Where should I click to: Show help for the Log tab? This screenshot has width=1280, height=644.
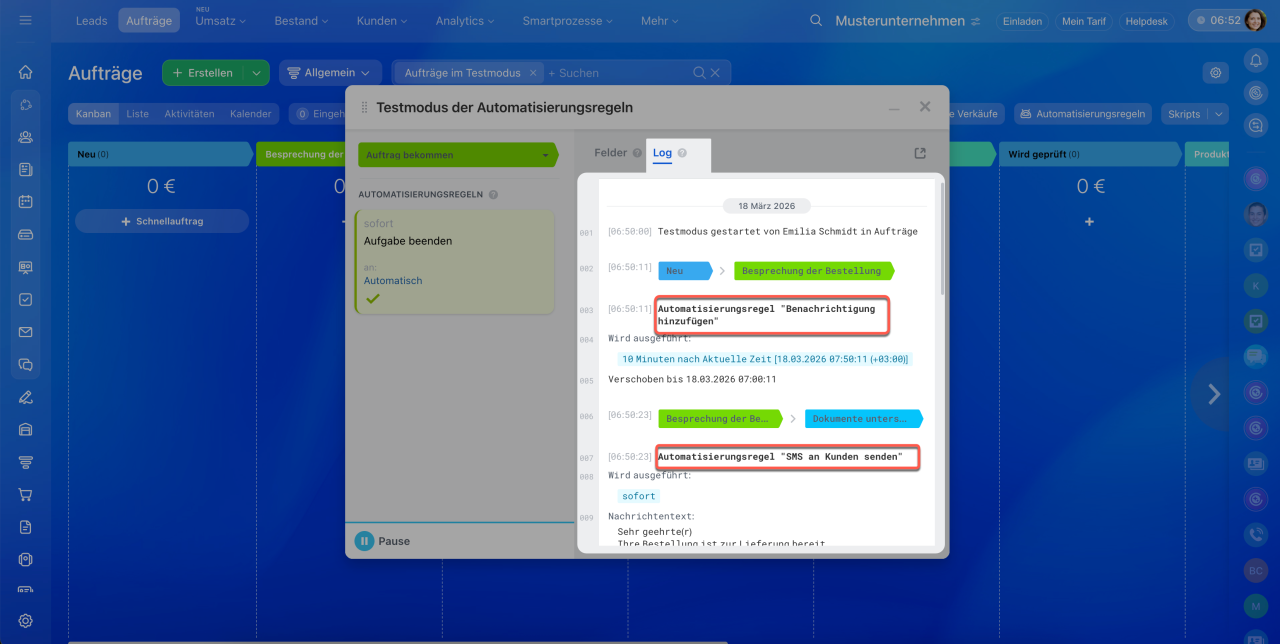(682, 153)
